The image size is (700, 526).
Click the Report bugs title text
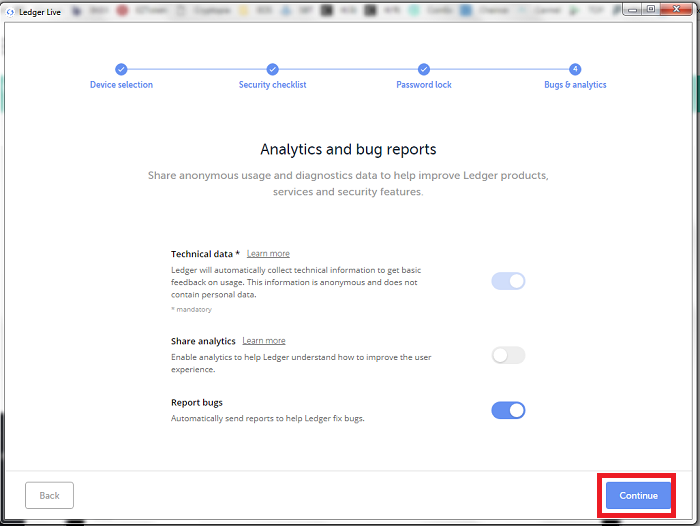[x=196, y=403]
